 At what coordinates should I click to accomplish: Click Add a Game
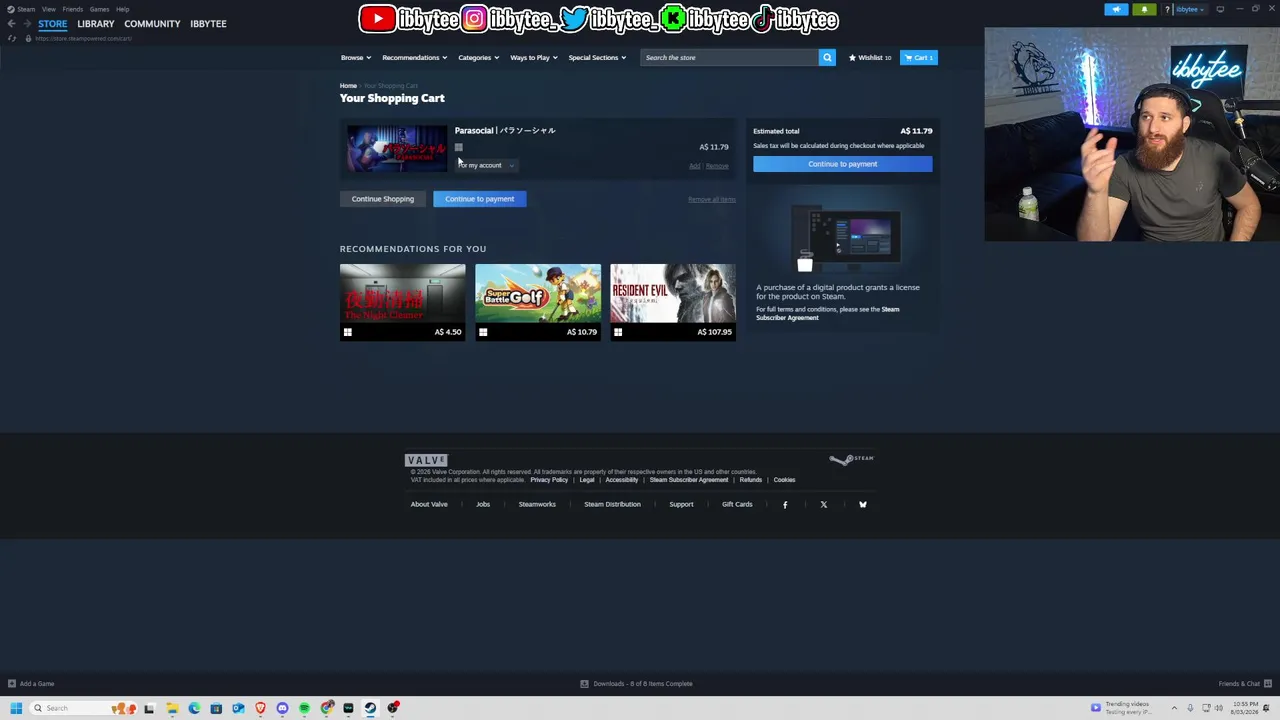31,684
